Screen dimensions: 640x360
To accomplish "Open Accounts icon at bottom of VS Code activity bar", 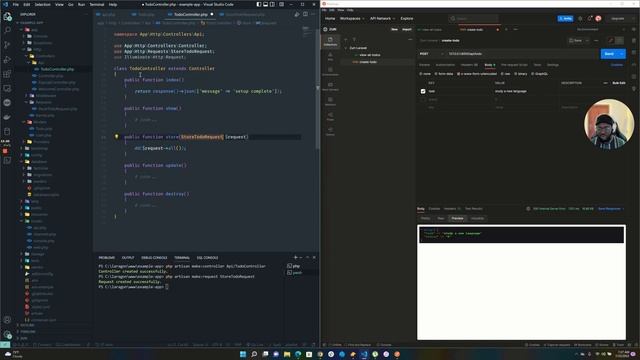I will [x=7, y=320].
